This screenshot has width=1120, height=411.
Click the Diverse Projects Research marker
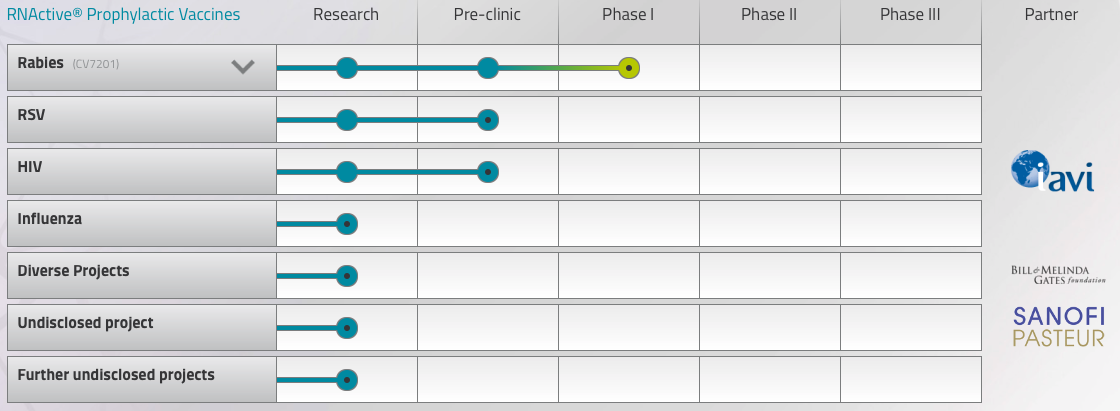346,276
